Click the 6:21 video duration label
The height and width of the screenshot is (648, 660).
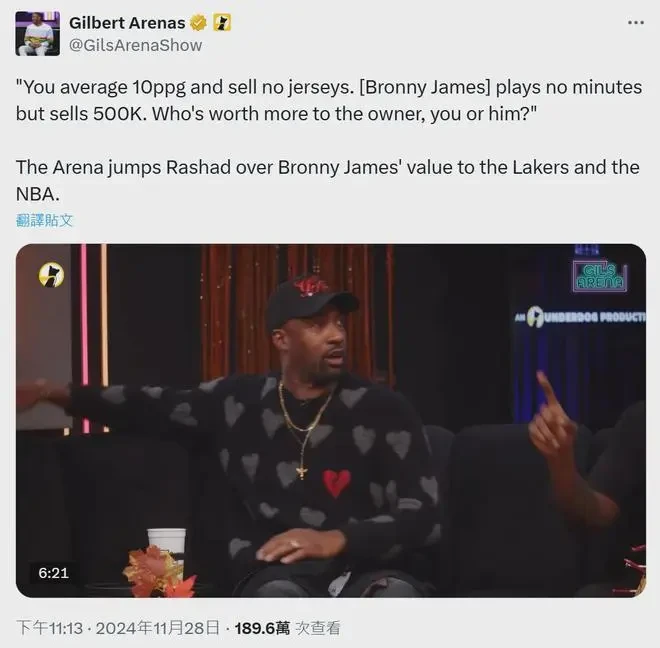pyautogui.click(x=53, y=573)
